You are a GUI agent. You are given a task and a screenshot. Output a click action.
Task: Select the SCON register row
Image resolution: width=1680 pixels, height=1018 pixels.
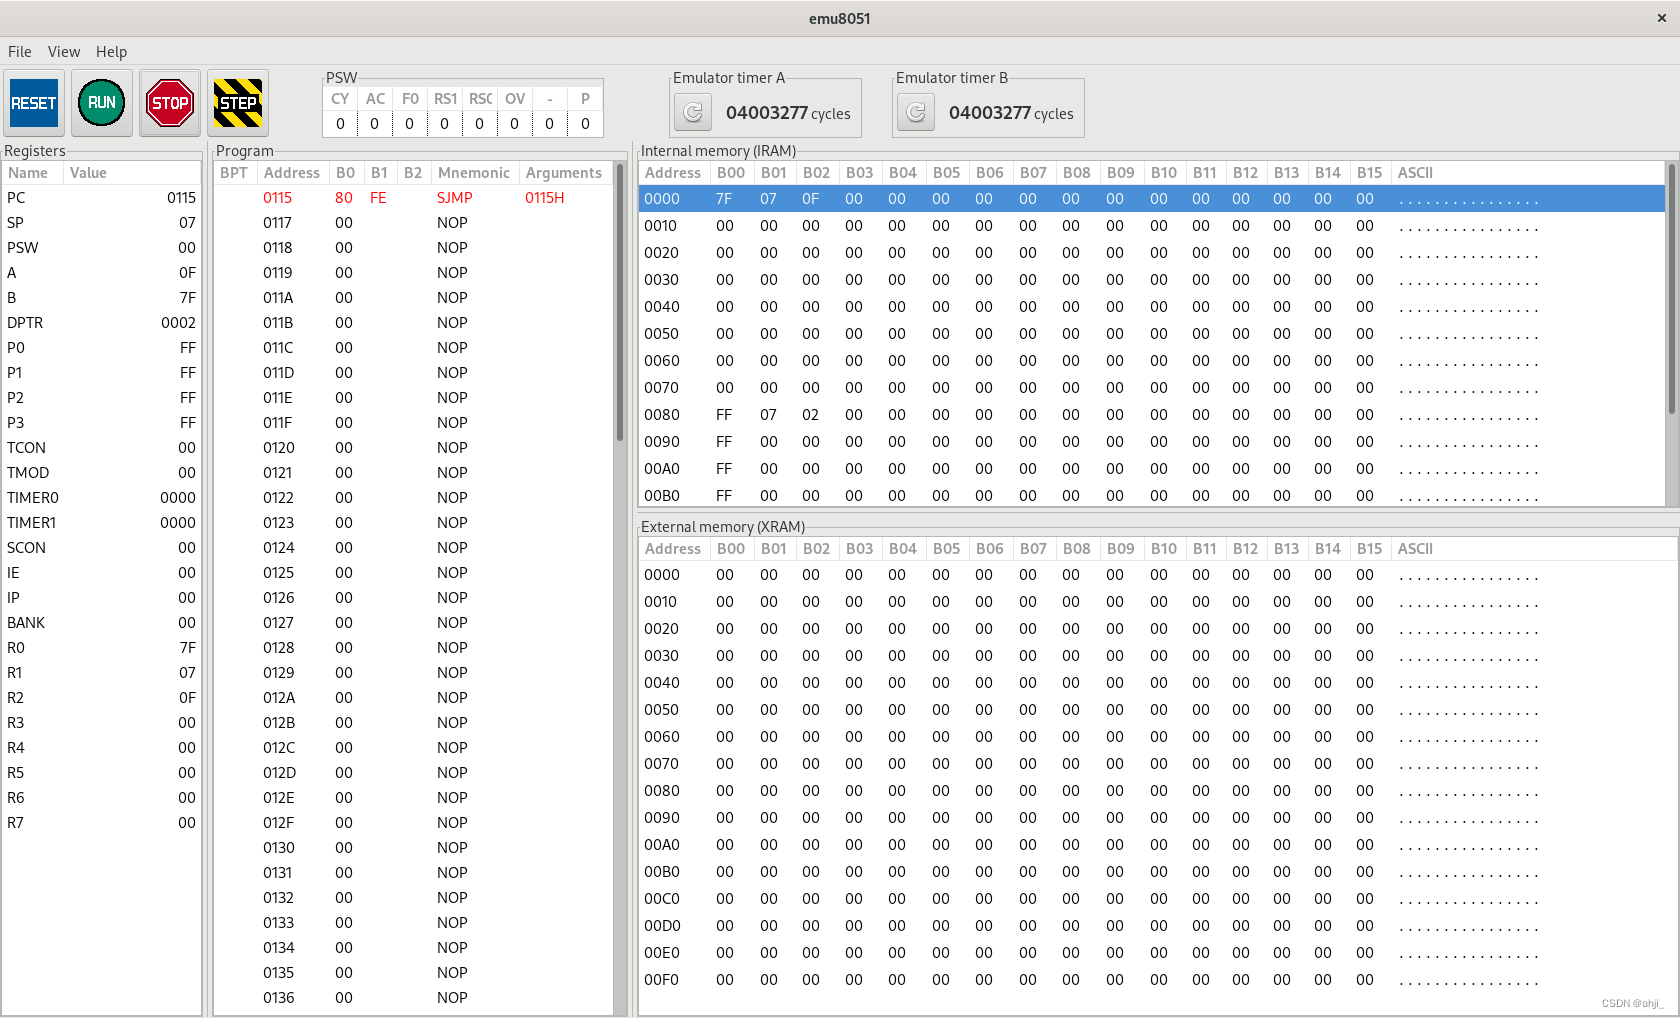pyautogui.click(x=101, y=548)
